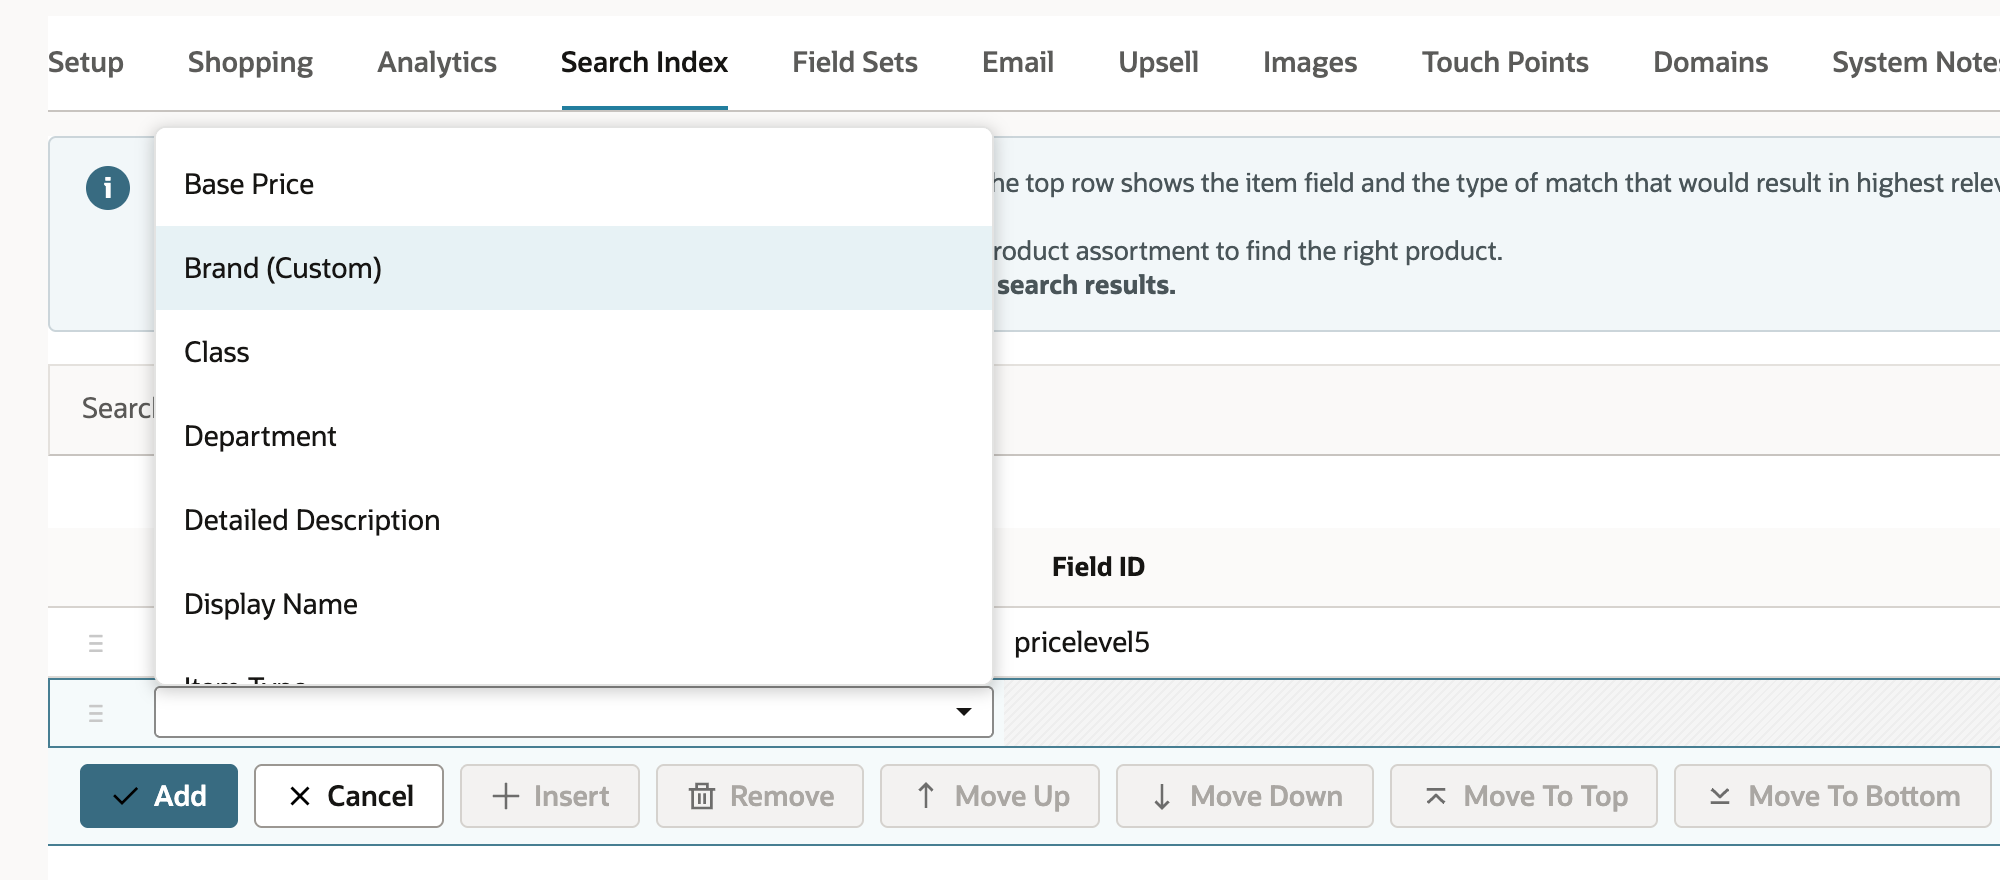
Task: Select the Search Index tab
Action: pyautogui.click(x=644, y=62)
